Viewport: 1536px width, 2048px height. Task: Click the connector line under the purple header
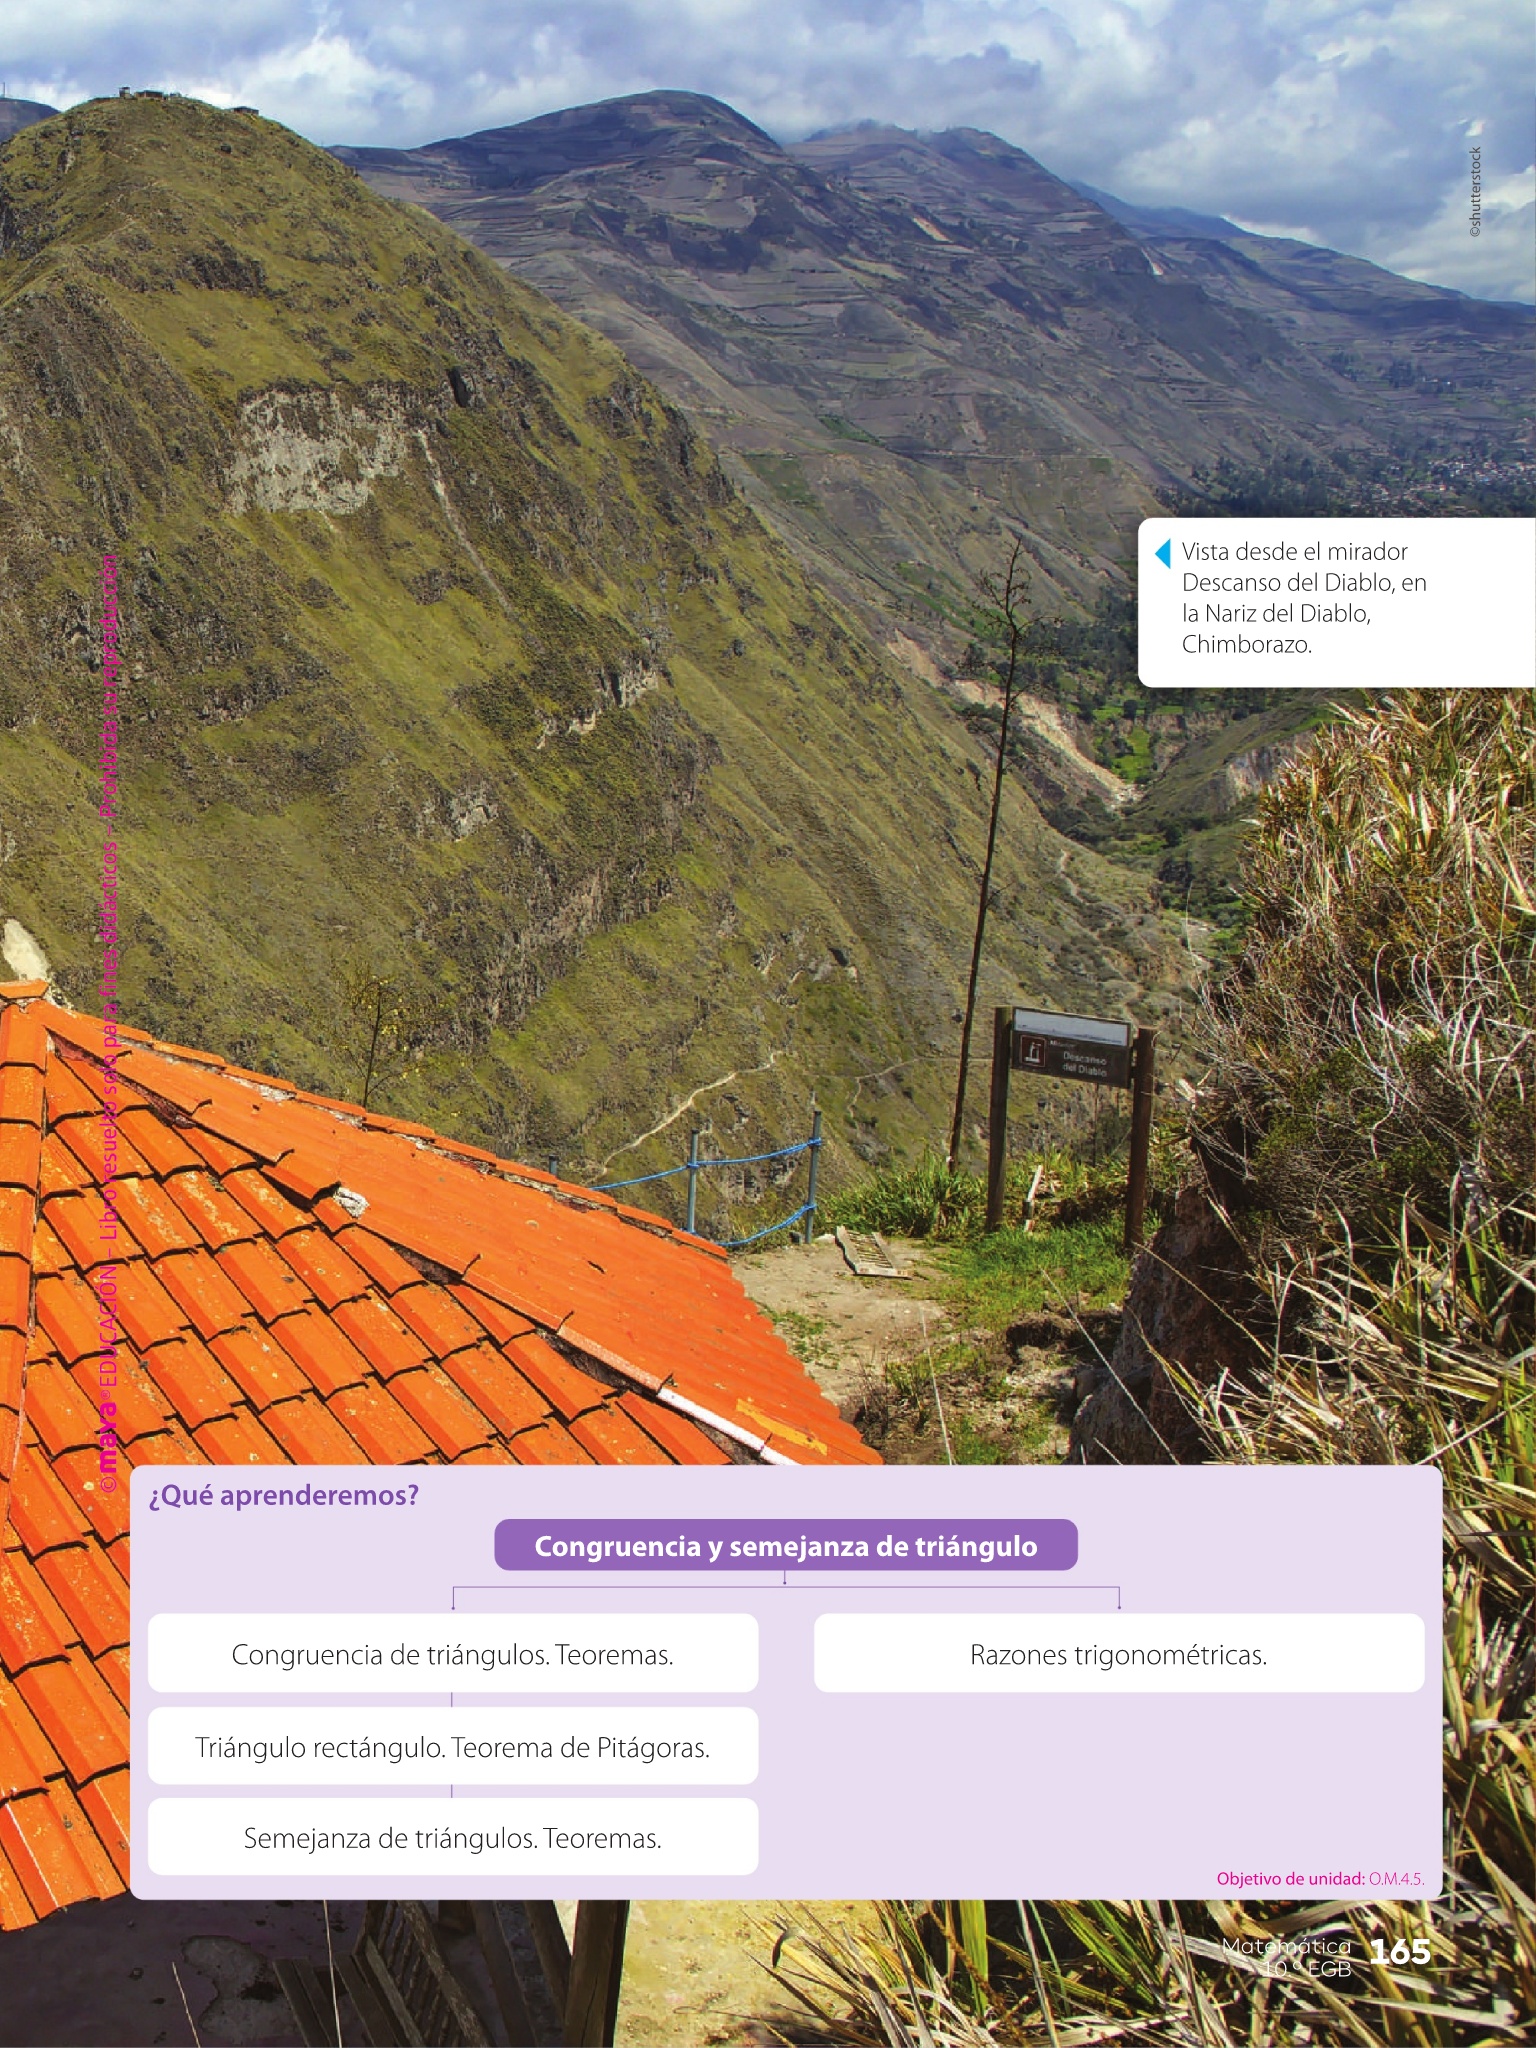(x=785, y=1586)
